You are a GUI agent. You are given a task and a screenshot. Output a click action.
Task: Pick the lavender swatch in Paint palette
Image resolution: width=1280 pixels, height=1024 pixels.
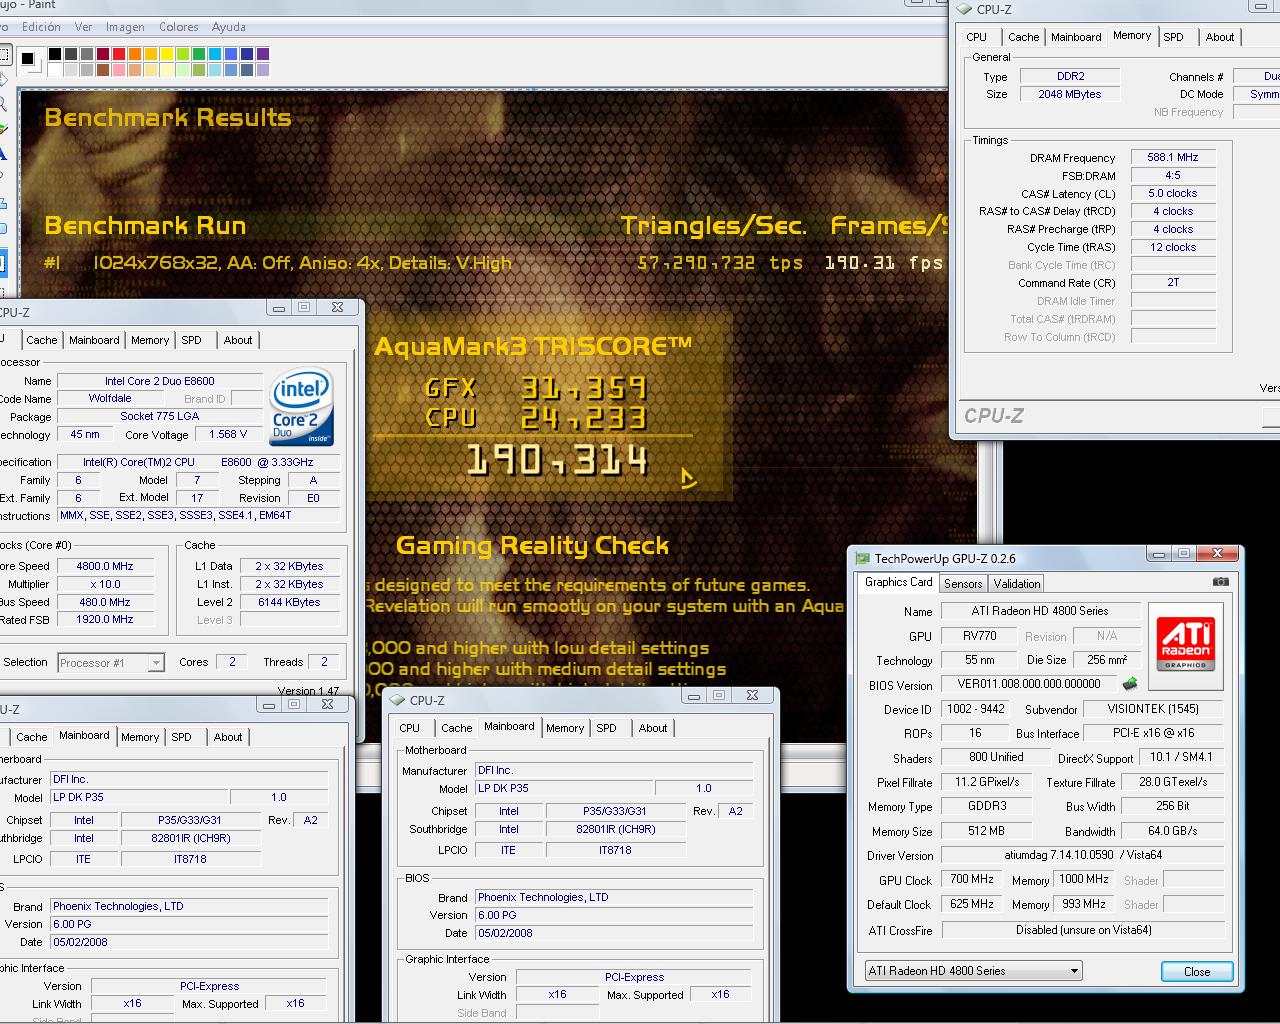tap(263, 70)
